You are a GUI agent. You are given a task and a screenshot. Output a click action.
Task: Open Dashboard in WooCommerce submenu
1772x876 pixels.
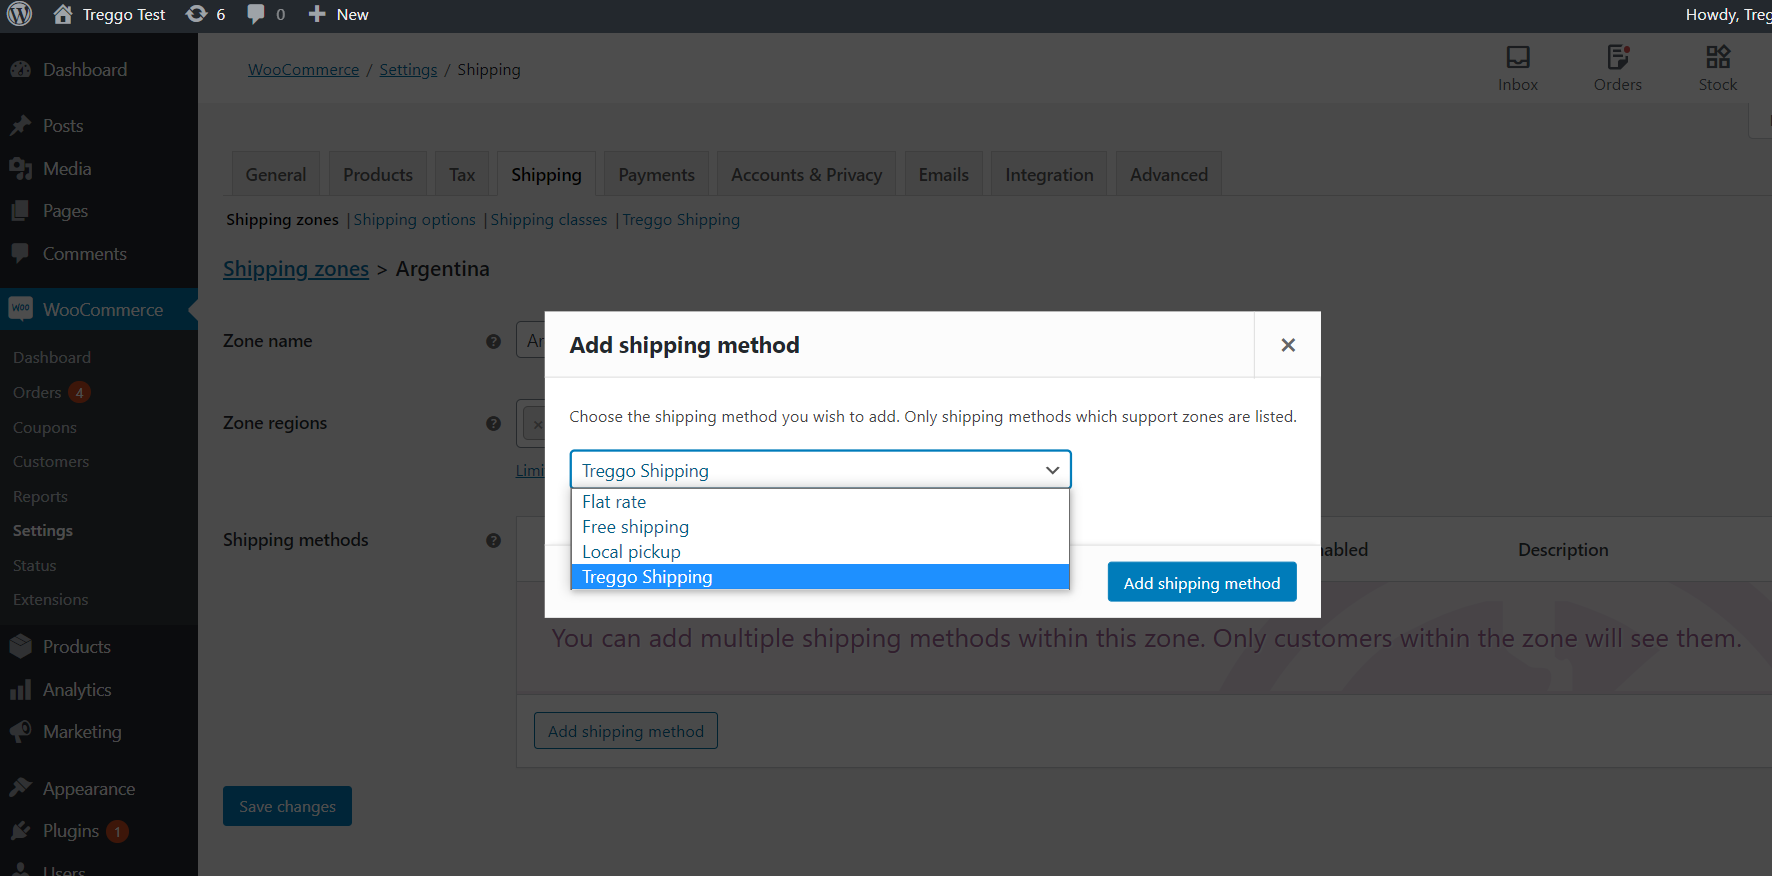[x=52, y=357]
